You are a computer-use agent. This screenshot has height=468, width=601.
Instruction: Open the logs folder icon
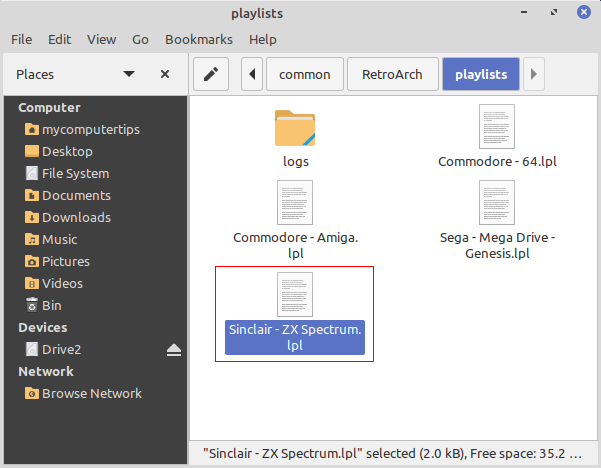295,128
